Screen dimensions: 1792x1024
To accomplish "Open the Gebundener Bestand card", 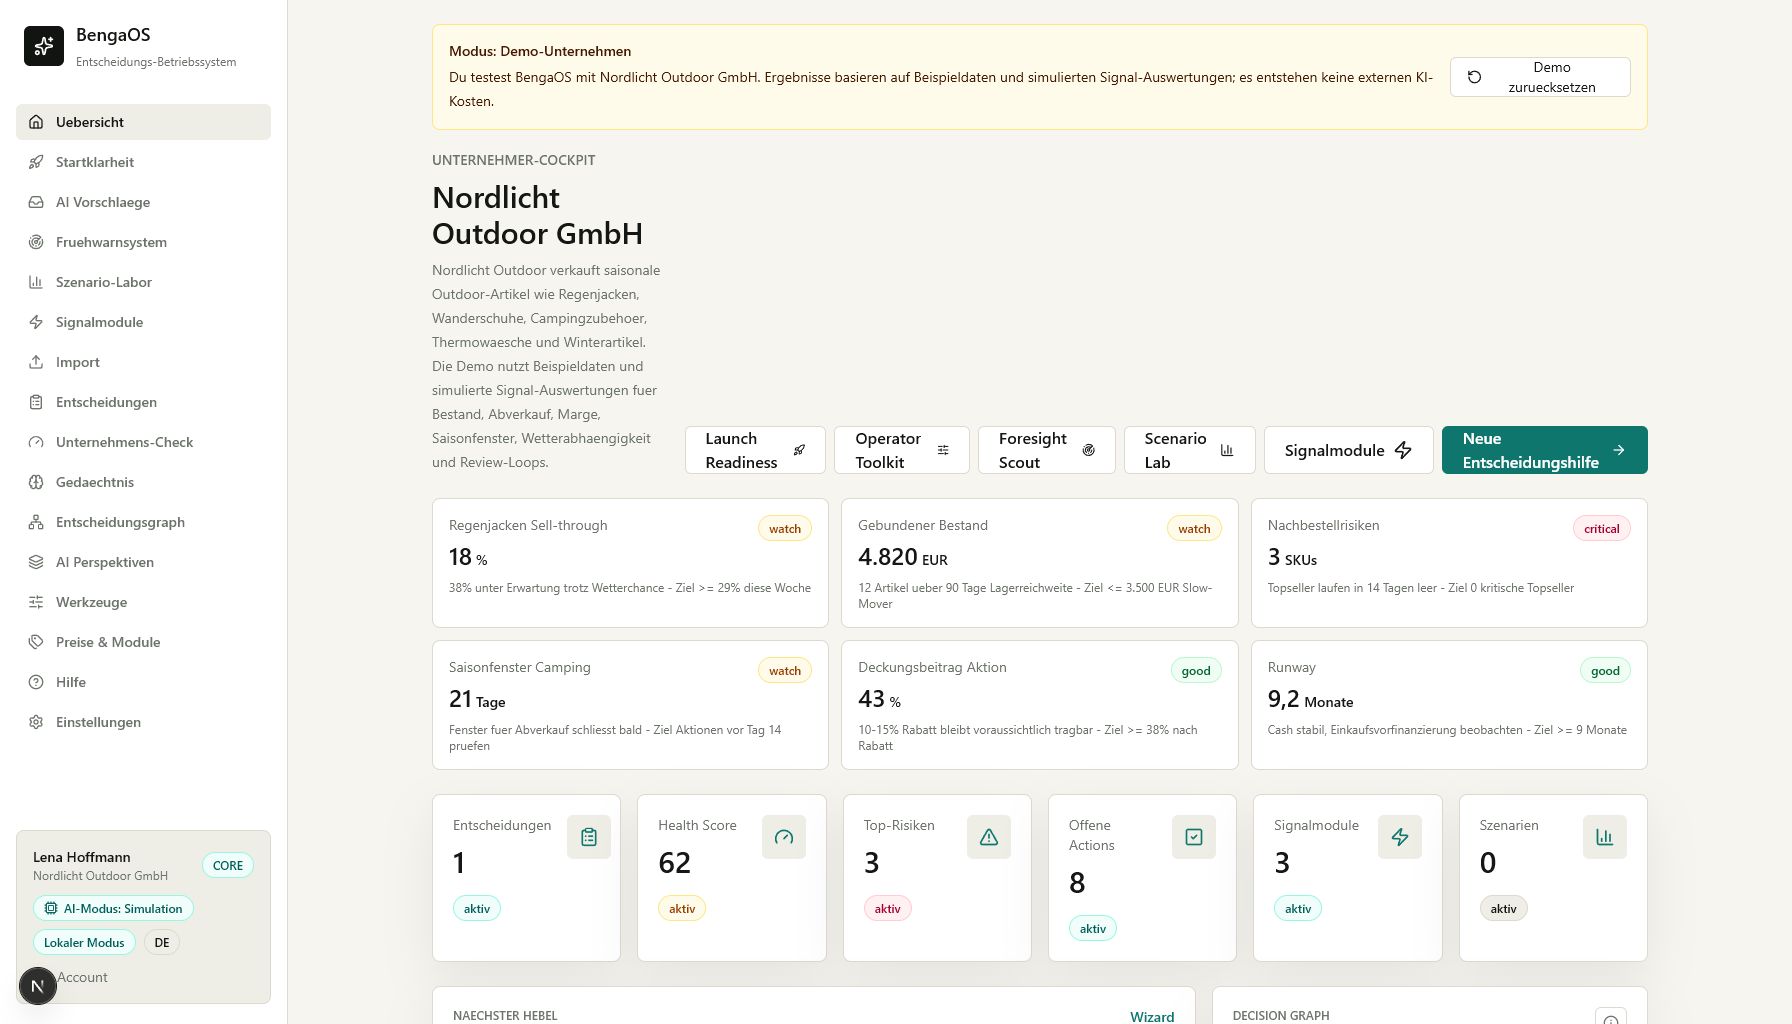I will point(1040,563).
